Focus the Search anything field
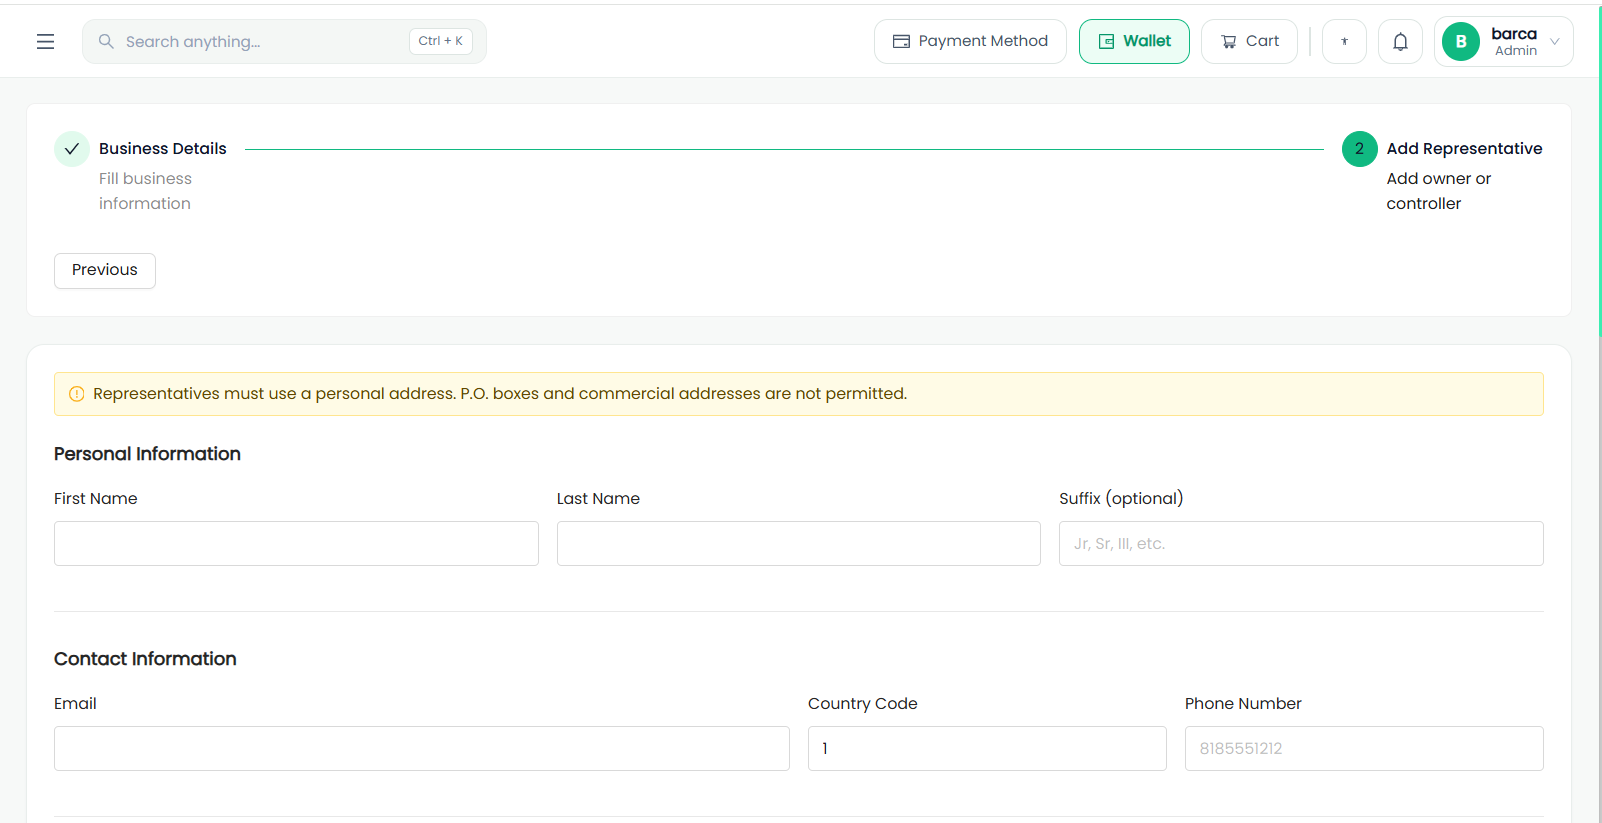The height and width of the screenshot is (823, 1602). [284, 42]
